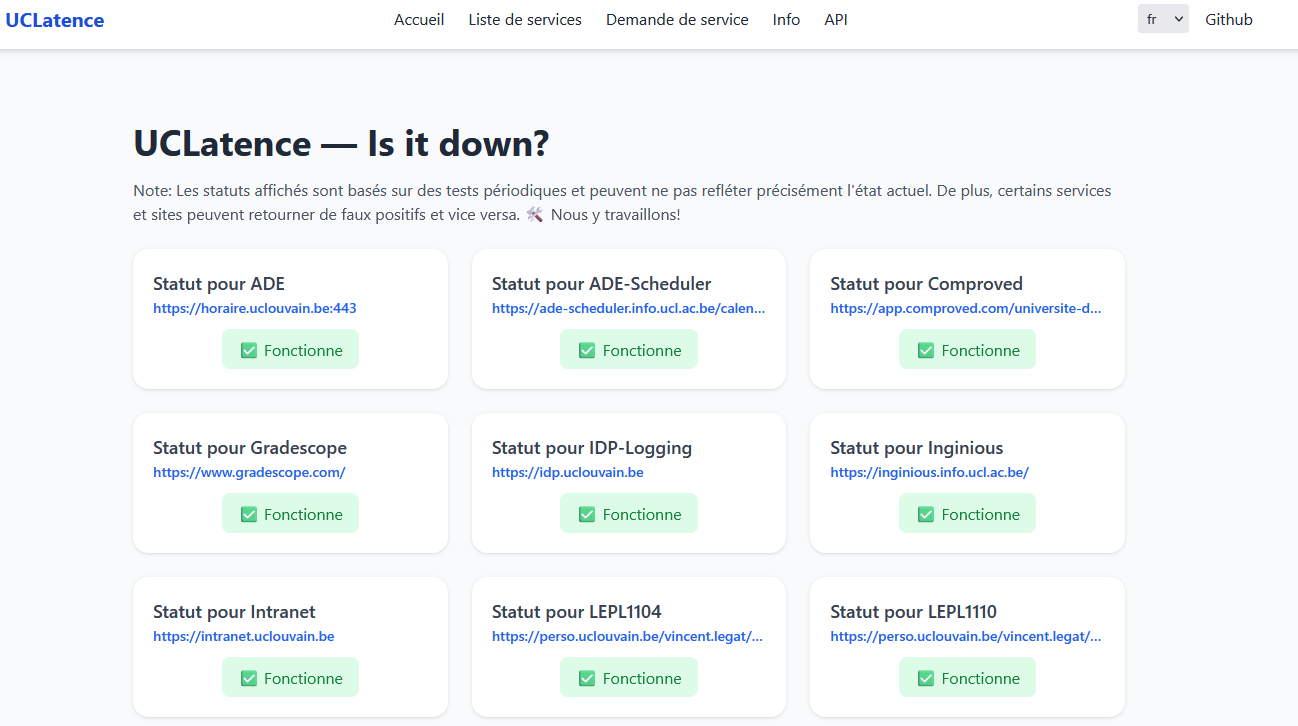Click the Intranet status checkmark icon
Viewport: 1298px width, 726px height.
[249, 678]
